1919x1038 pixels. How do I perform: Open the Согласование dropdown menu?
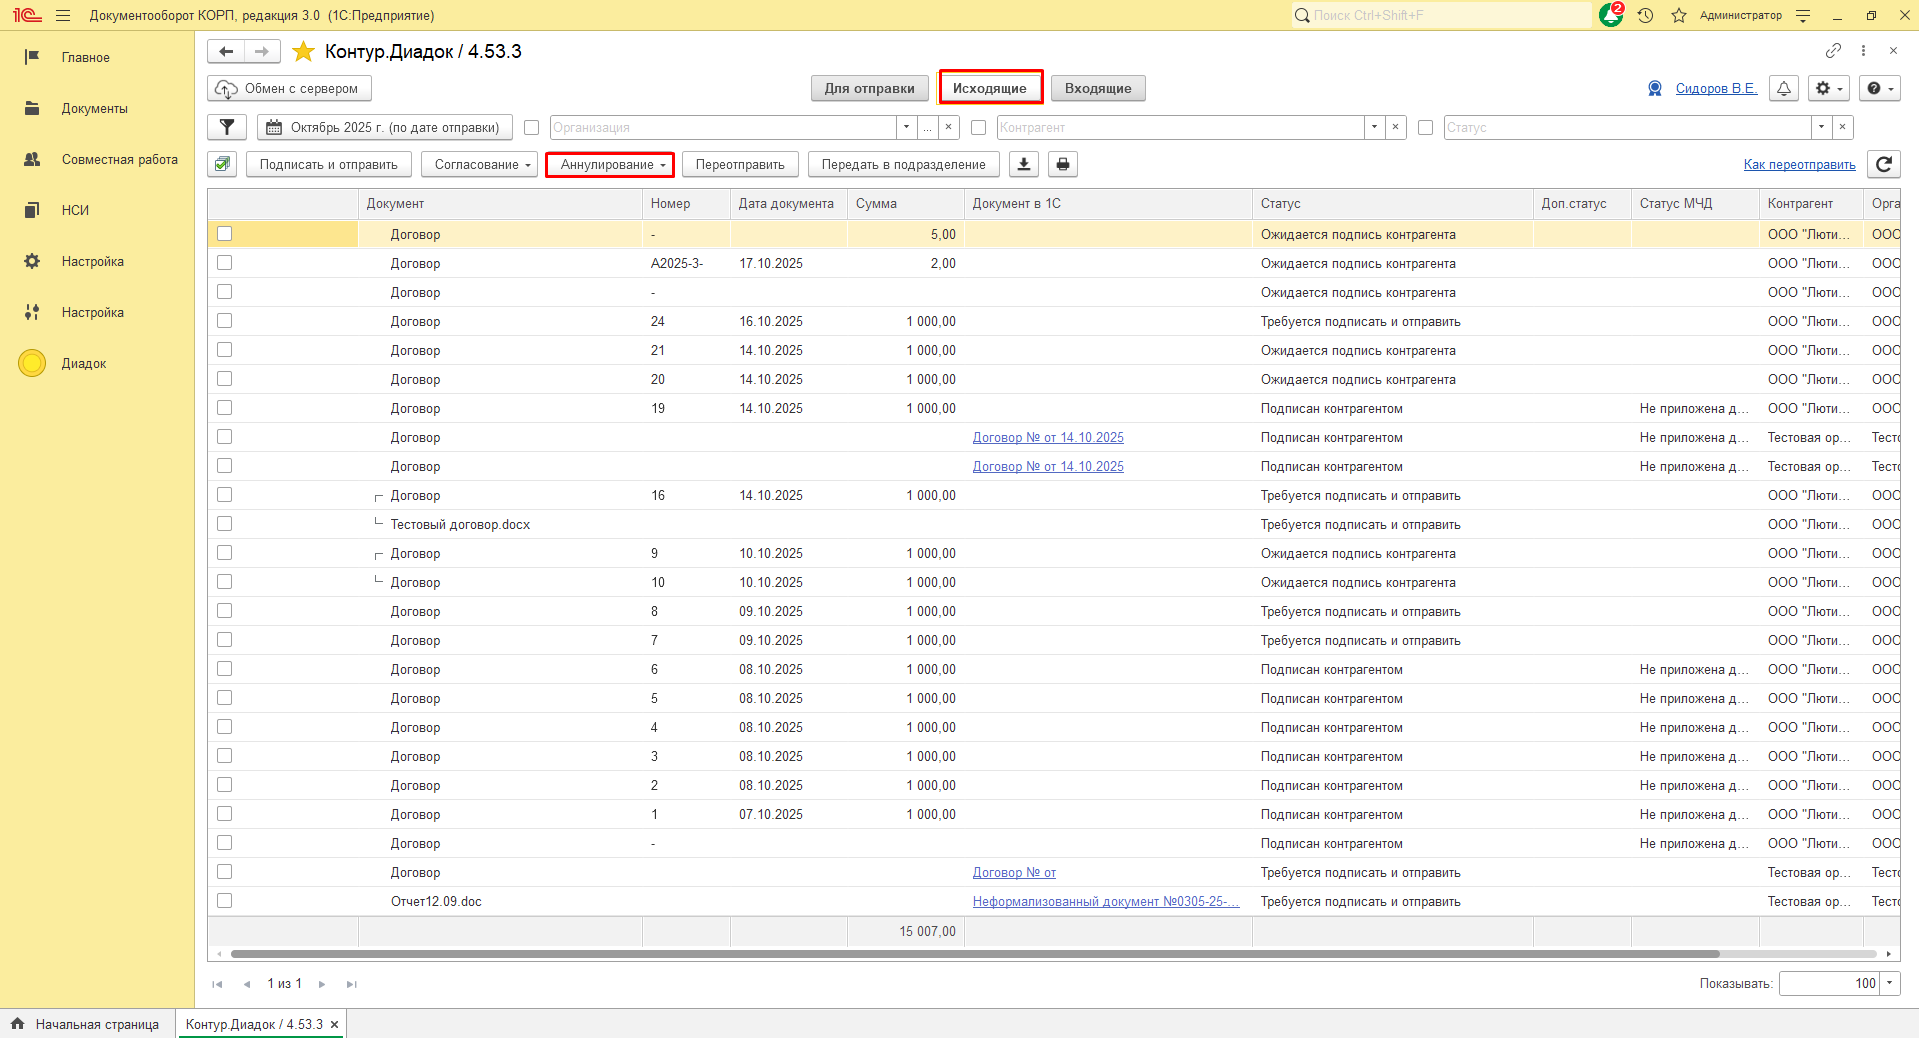480,164
